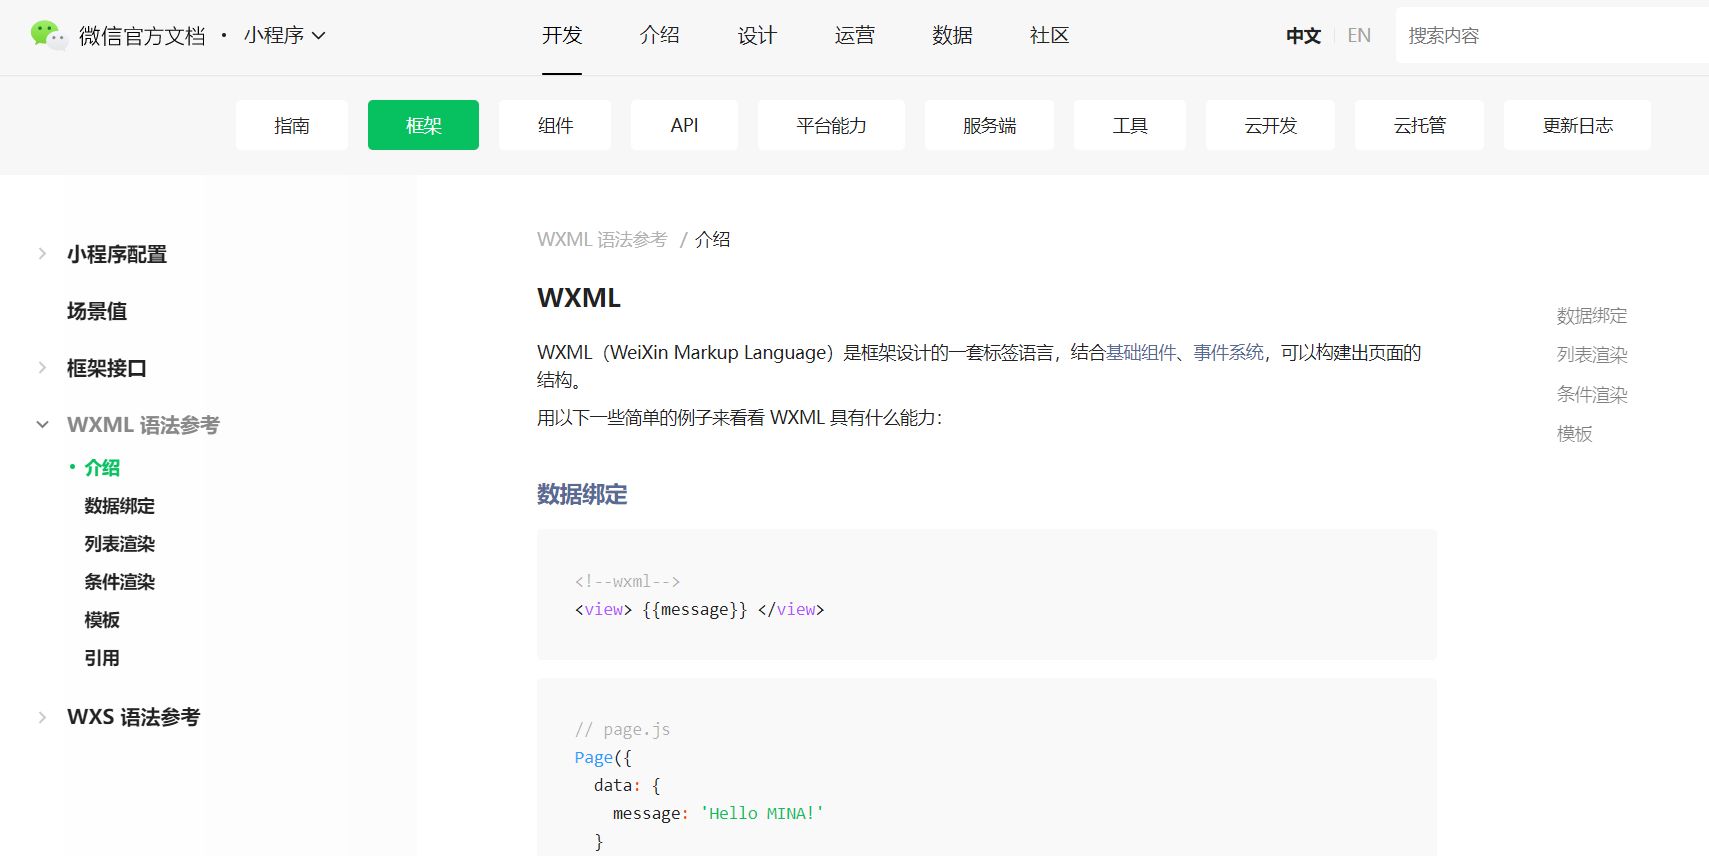This screenshot has width=1709, height=856.
Task: Open the 小程序 platform dropdown
Action: coord(285,35)
